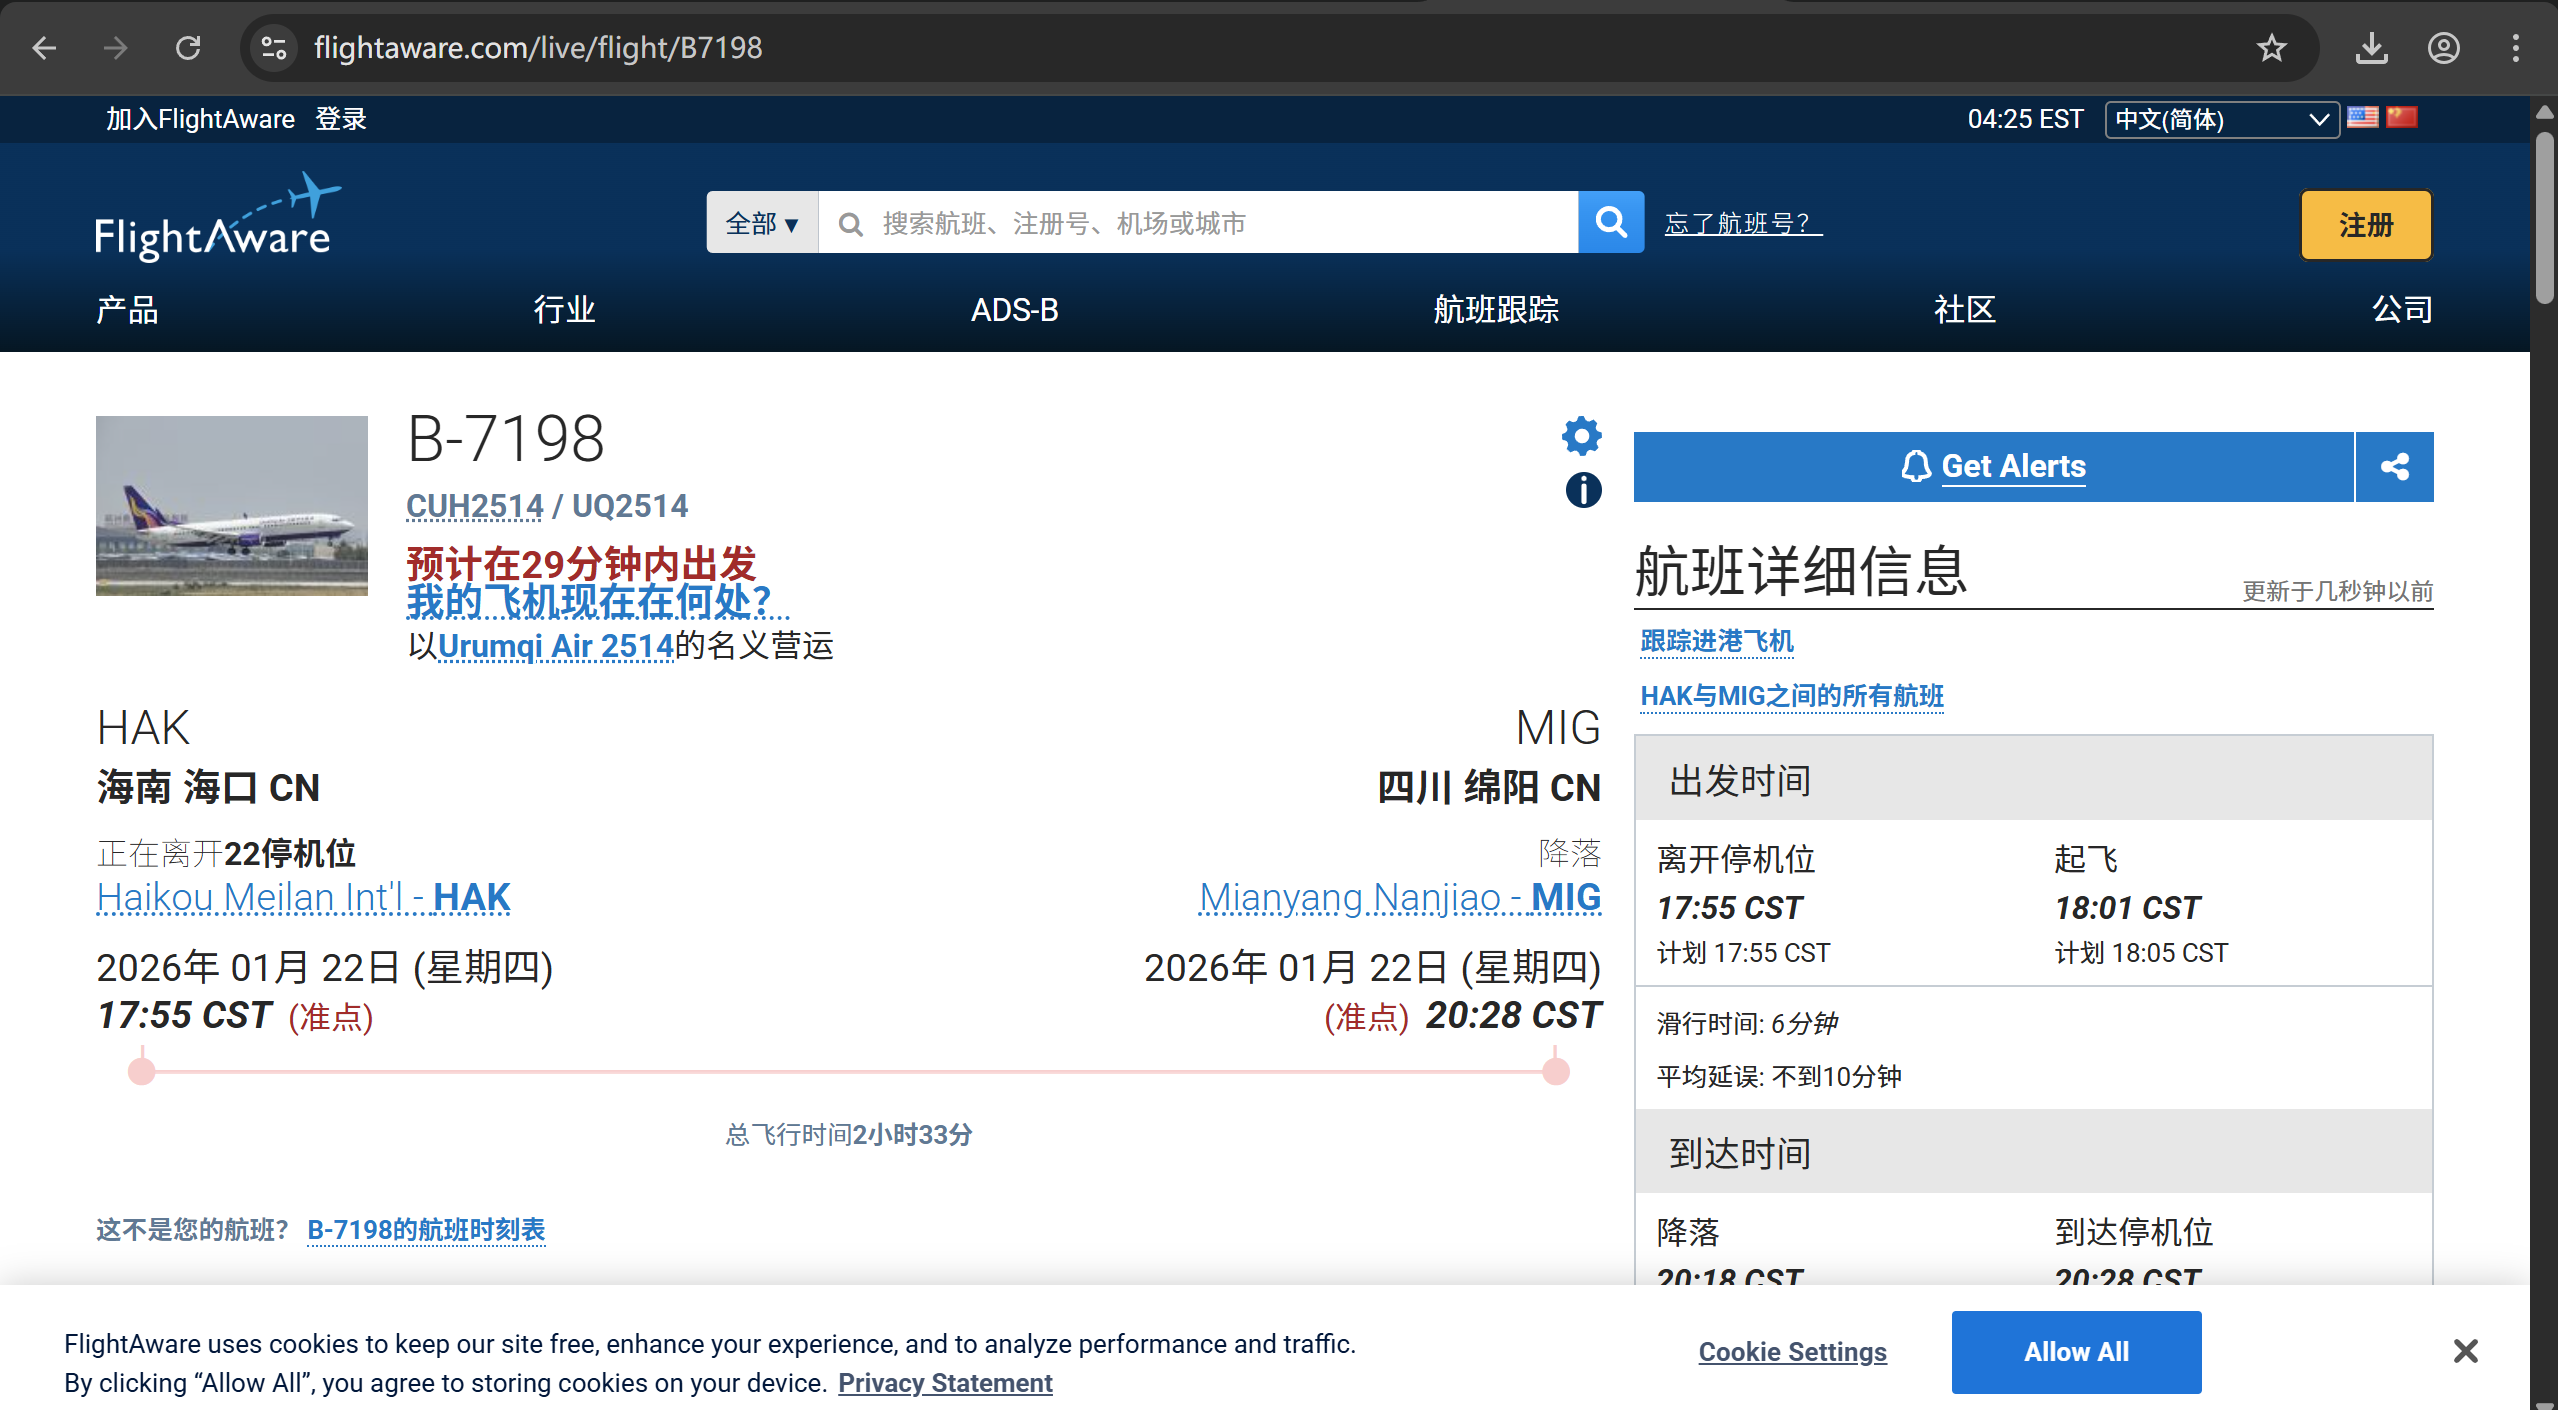The image size is (2558, 1410).
Task: Open the Privacy Statement link
Action: coord(945,1383)
